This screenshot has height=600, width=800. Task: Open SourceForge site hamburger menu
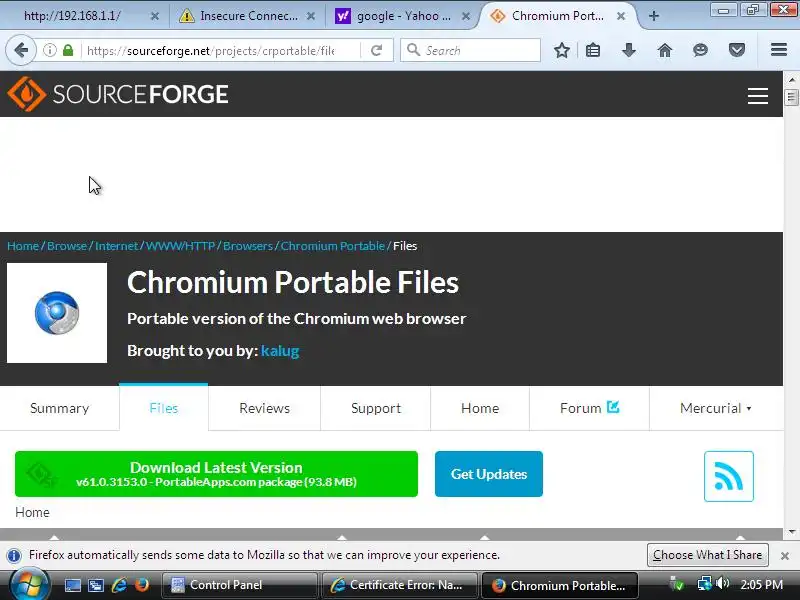(x=758, y=95)
